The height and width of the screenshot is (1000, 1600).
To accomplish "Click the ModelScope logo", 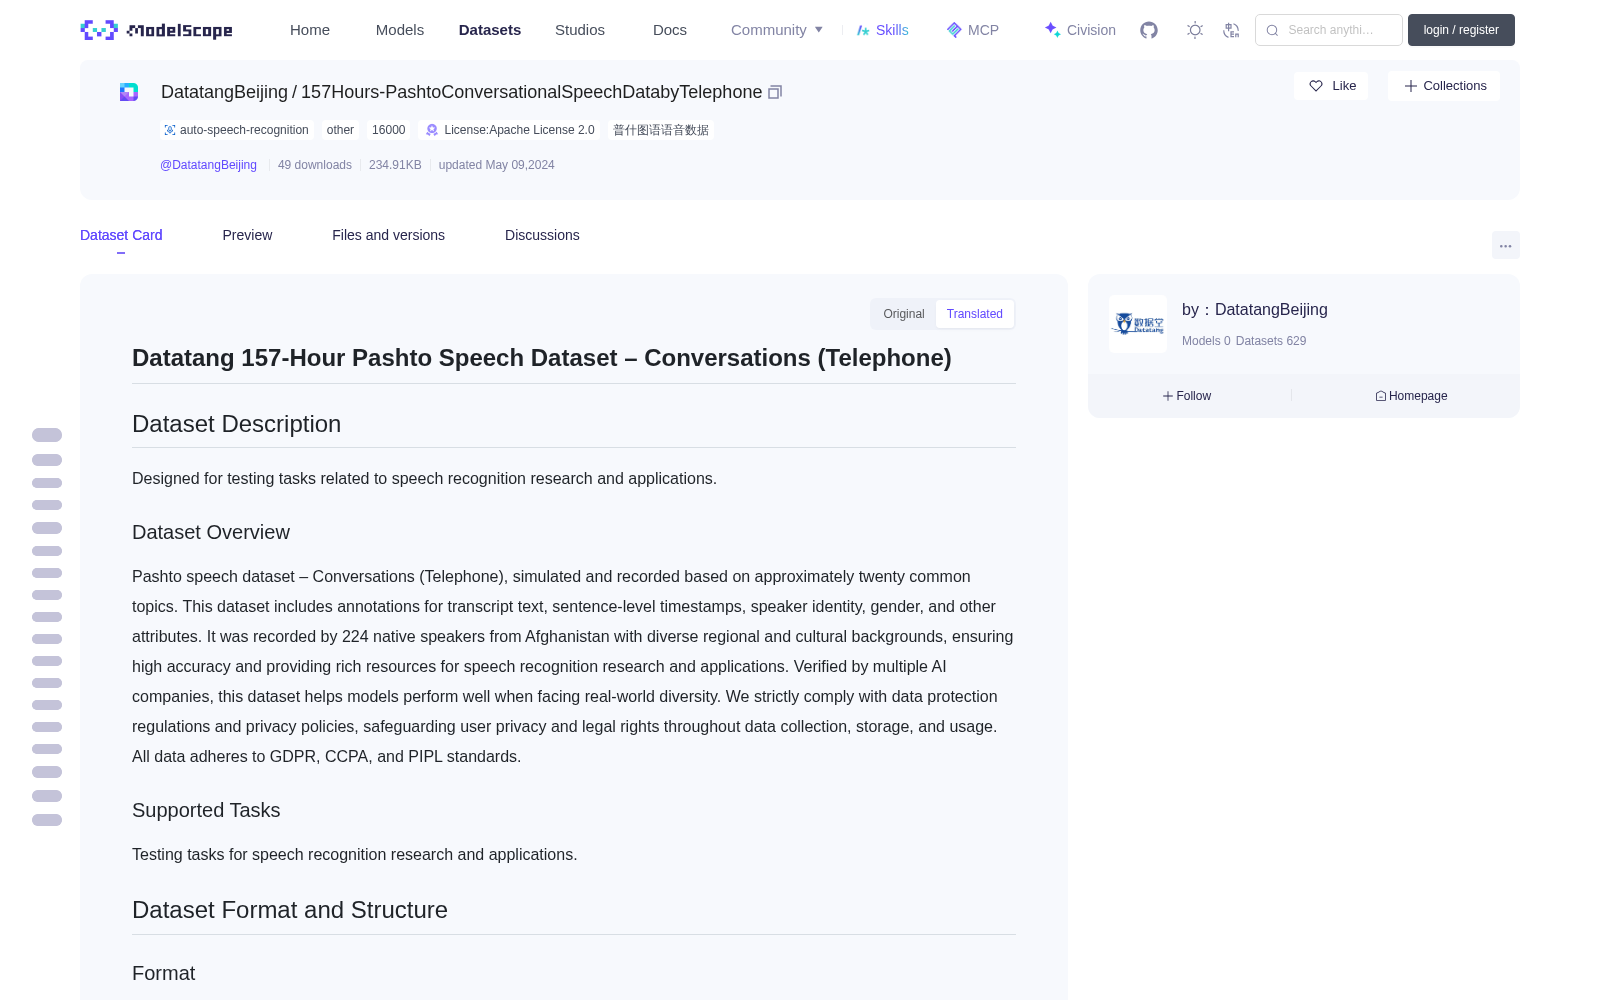I will click(157, 30).
